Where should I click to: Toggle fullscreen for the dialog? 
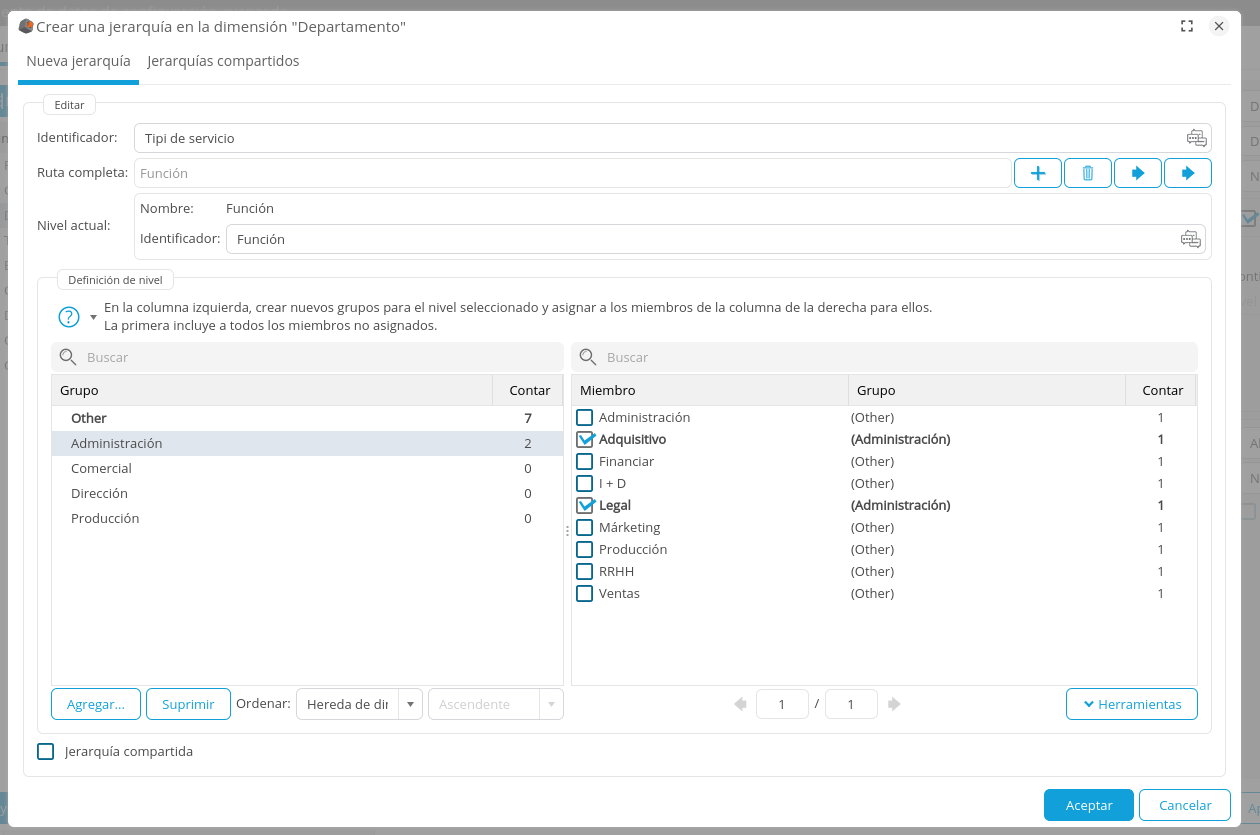[x=1187, y=27]
